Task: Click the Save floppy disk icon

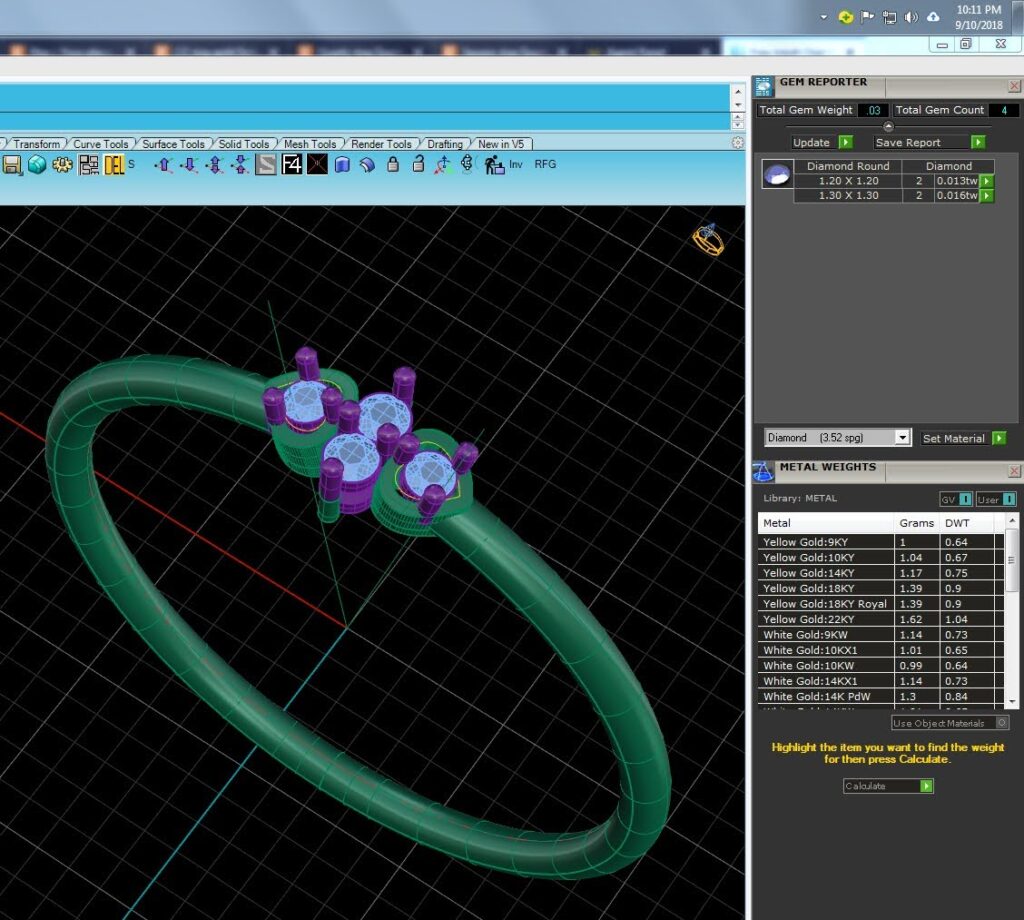Action: click(x=12, y=165)
